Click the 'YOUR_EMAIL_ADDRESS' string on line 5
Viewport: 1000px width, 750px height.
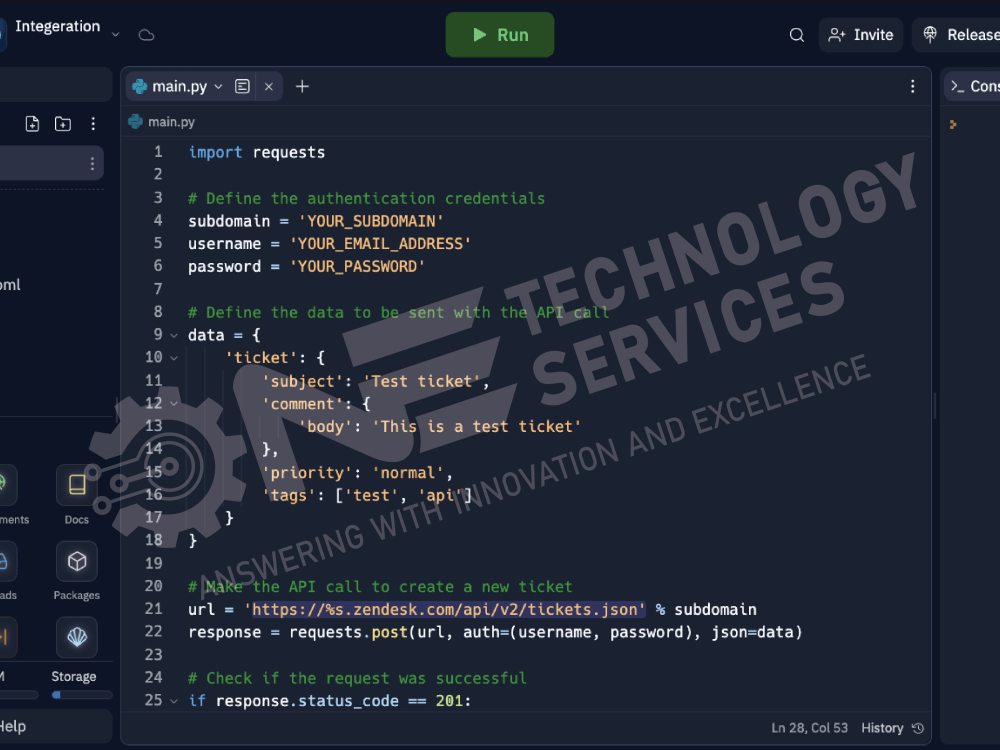[380, 244]
